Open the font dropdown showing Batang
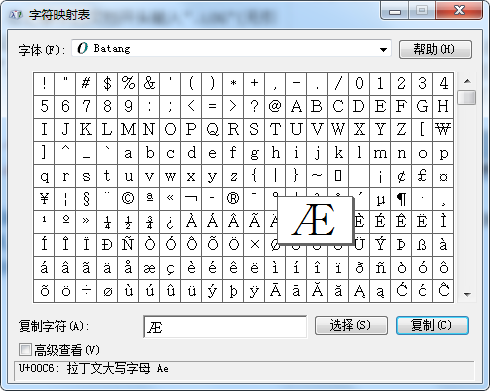Image resolution: width=490 pixels, height=391 pixels. [231, 49]
